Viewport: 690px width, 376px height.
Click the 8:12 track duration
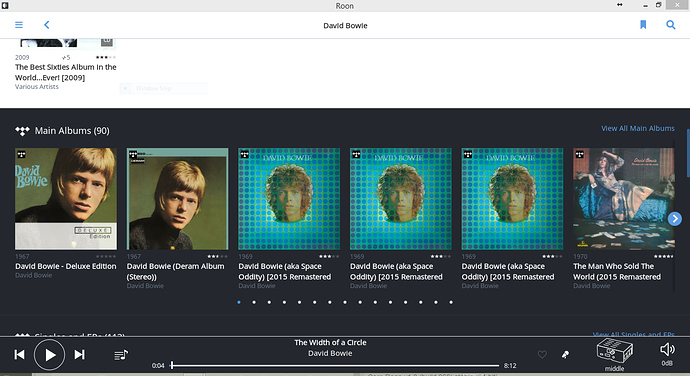click(510, 365)
